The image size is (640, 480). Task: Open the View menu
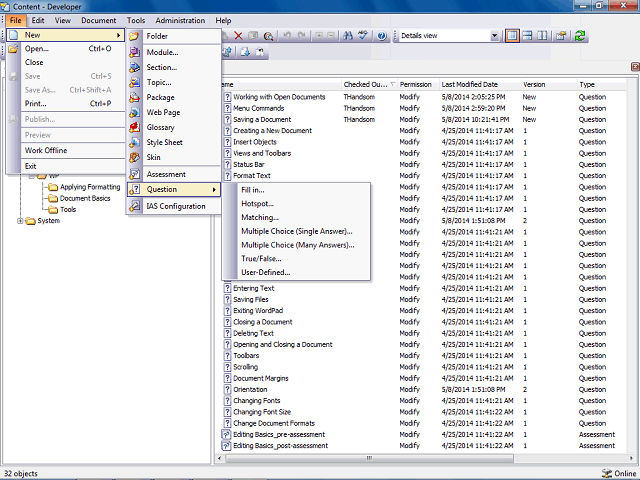(63, 20)
